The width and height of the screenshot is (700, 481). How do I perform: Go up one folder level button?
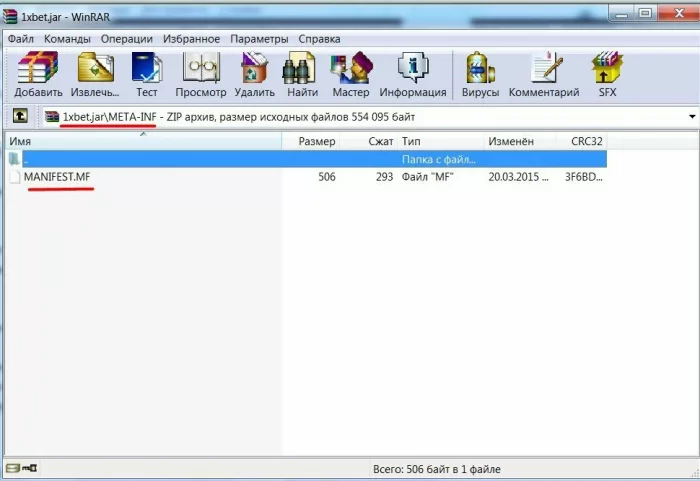click(x=18, y=117)
